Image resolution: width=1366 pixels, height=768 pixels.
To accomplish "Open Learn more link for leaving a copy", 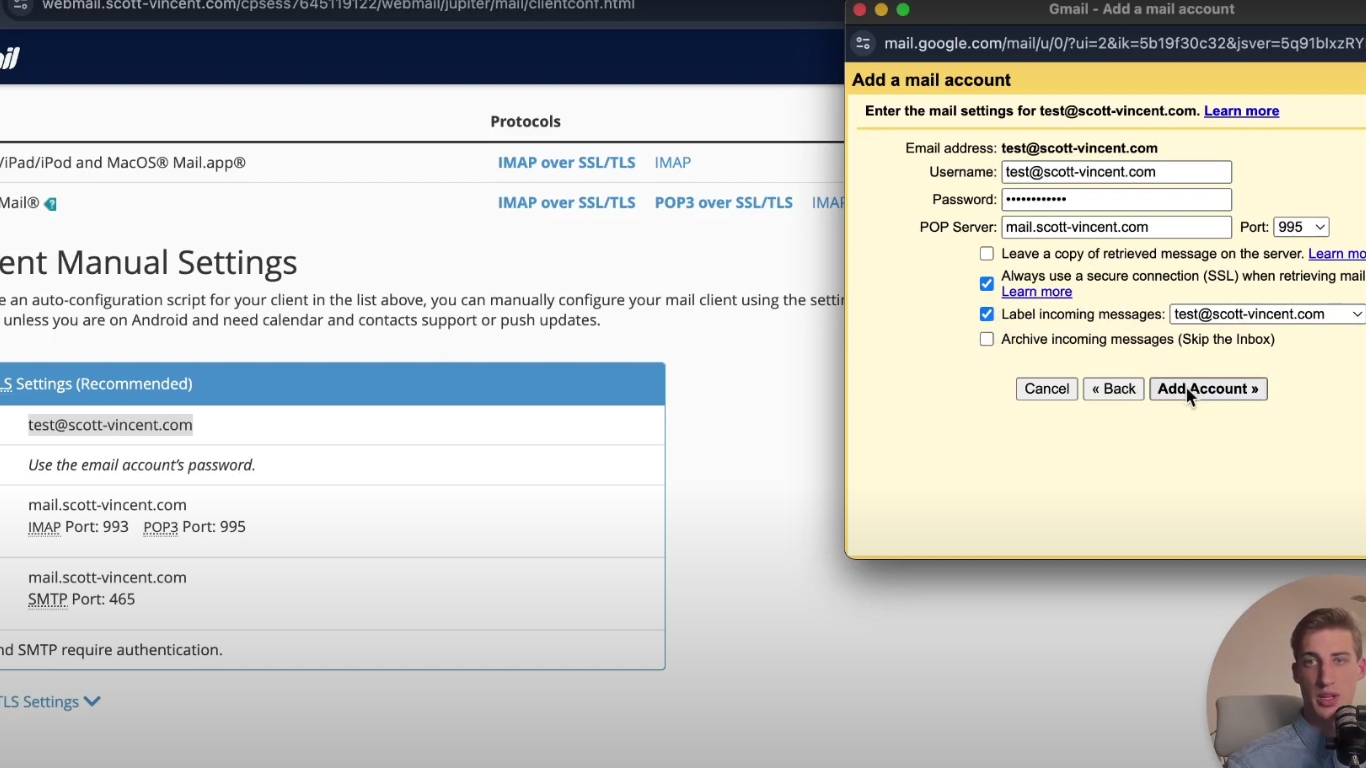I will point(1337,254).
